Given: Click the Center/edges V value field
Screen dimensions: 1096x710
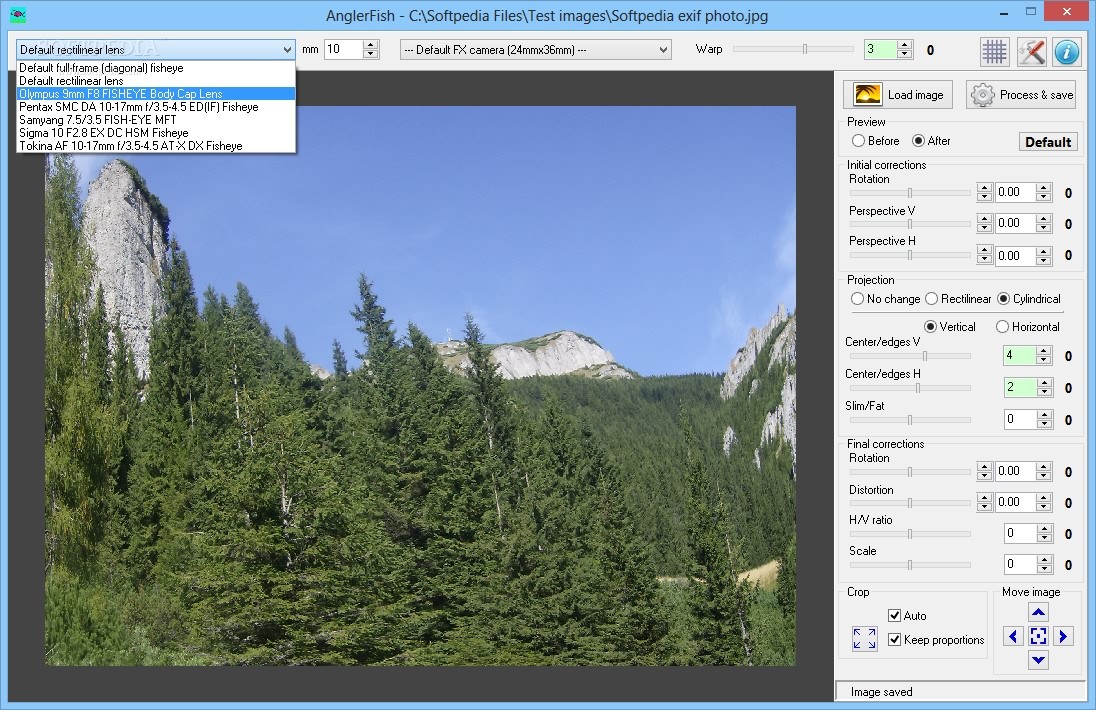Looking at the screenshot, I should [1020, 356].
